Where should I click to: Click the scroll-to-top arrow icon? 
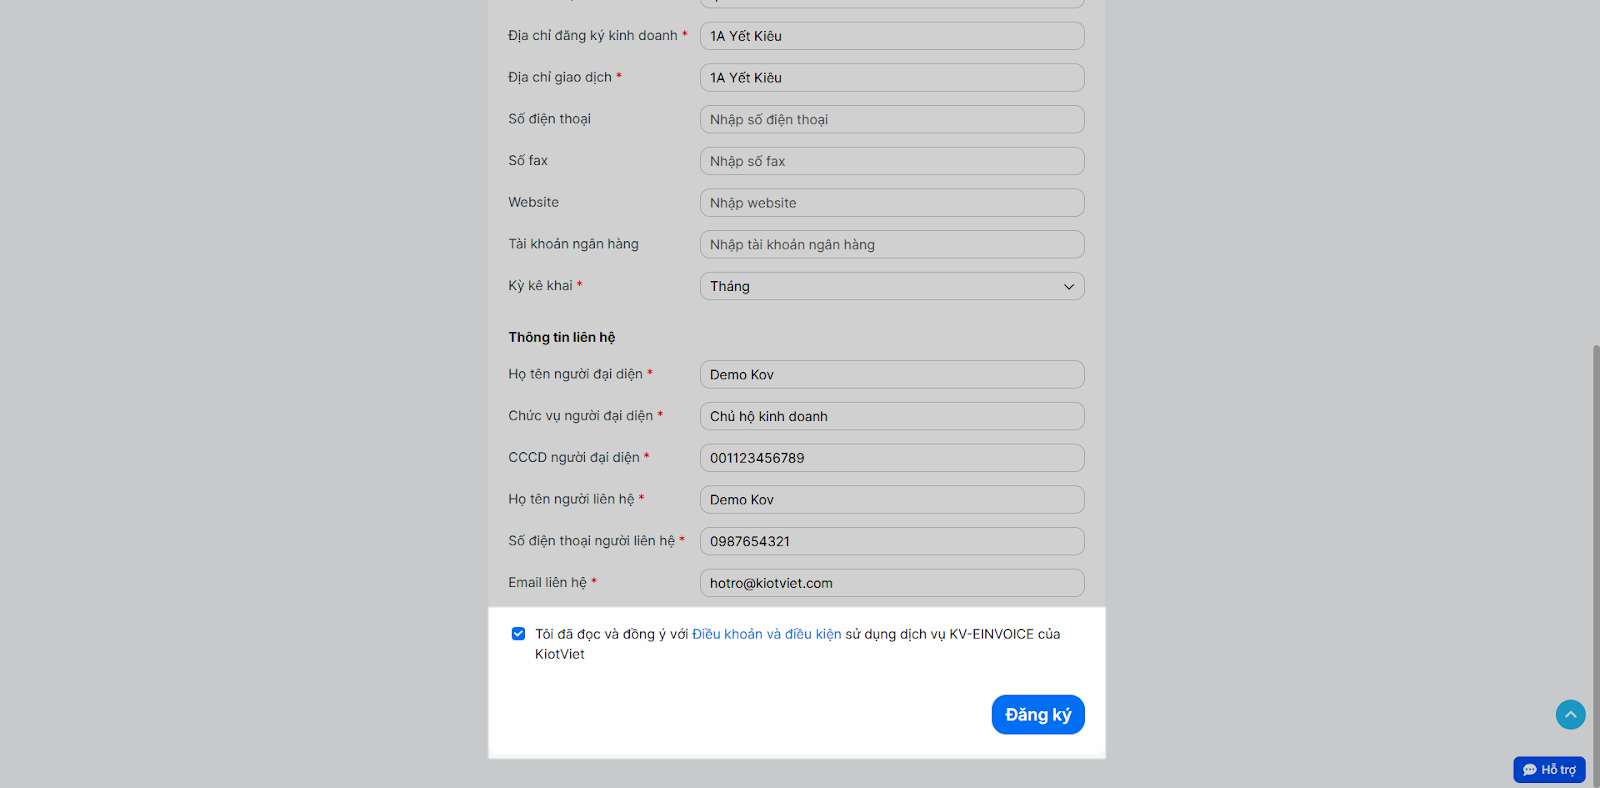[1570, 714]
